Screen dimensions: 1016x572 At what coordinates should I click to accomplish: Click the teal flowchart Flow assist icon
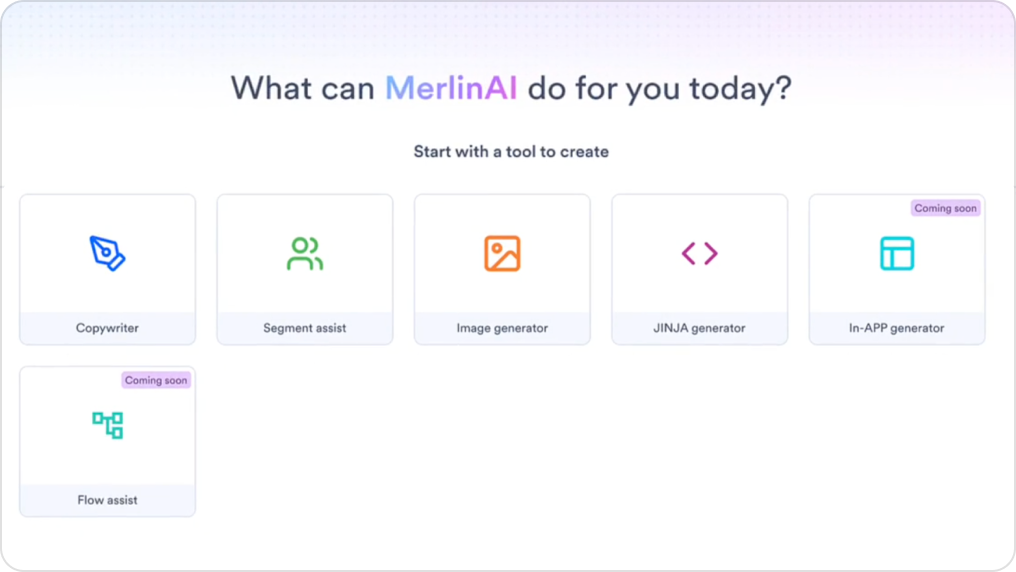point(107,425)
